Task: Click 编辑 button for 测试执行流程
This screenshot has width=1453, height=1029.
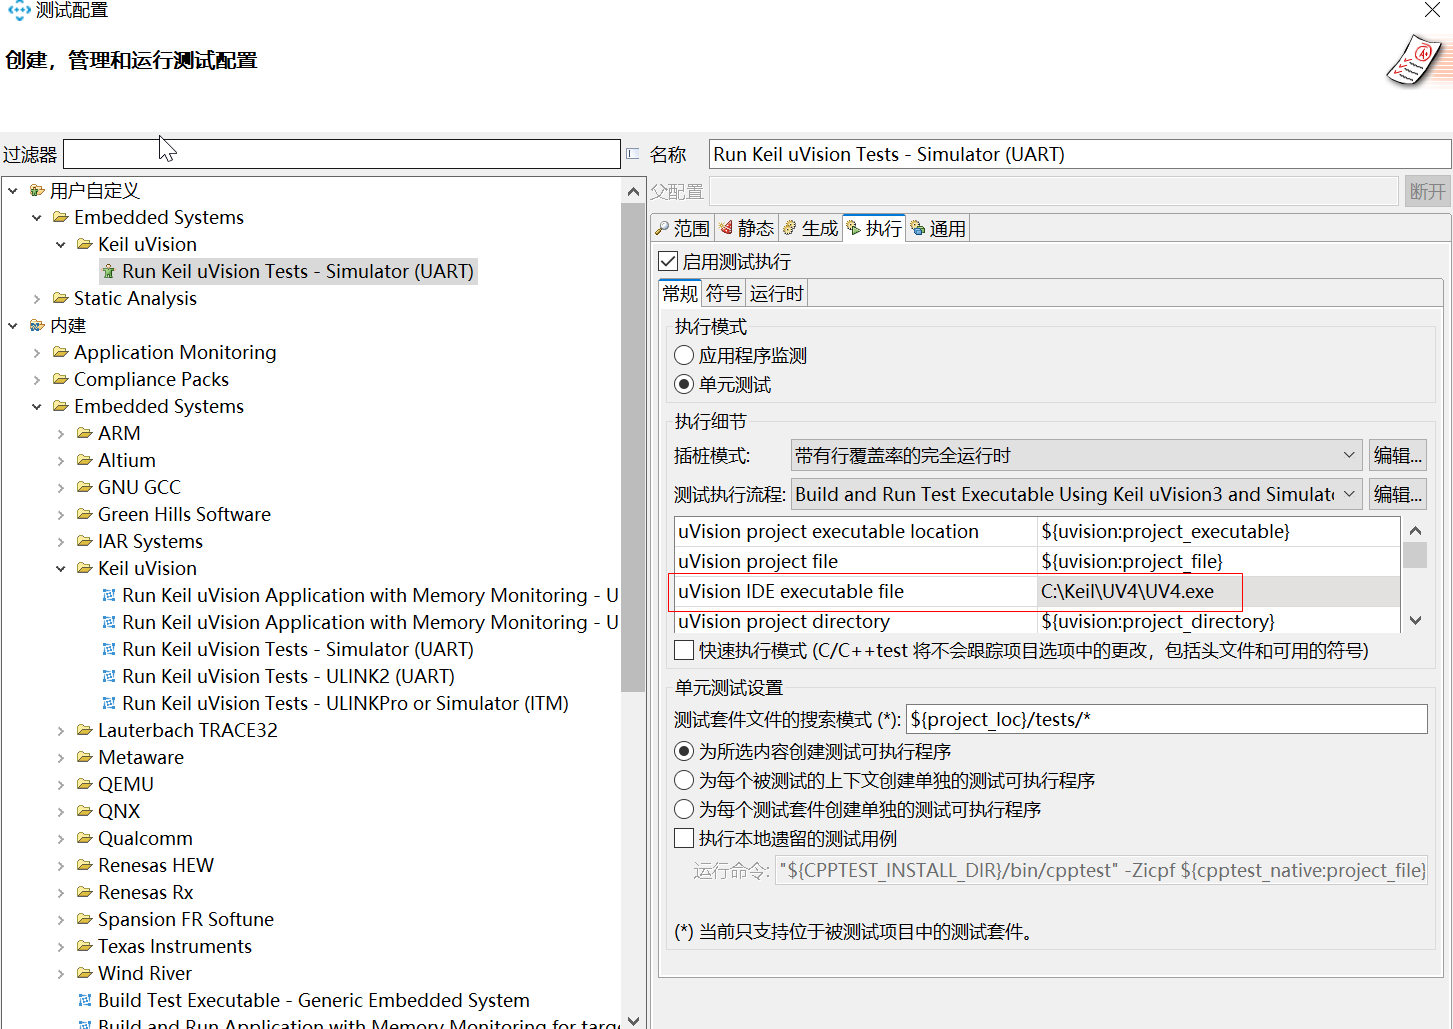Action: (x=1397, y=494)
